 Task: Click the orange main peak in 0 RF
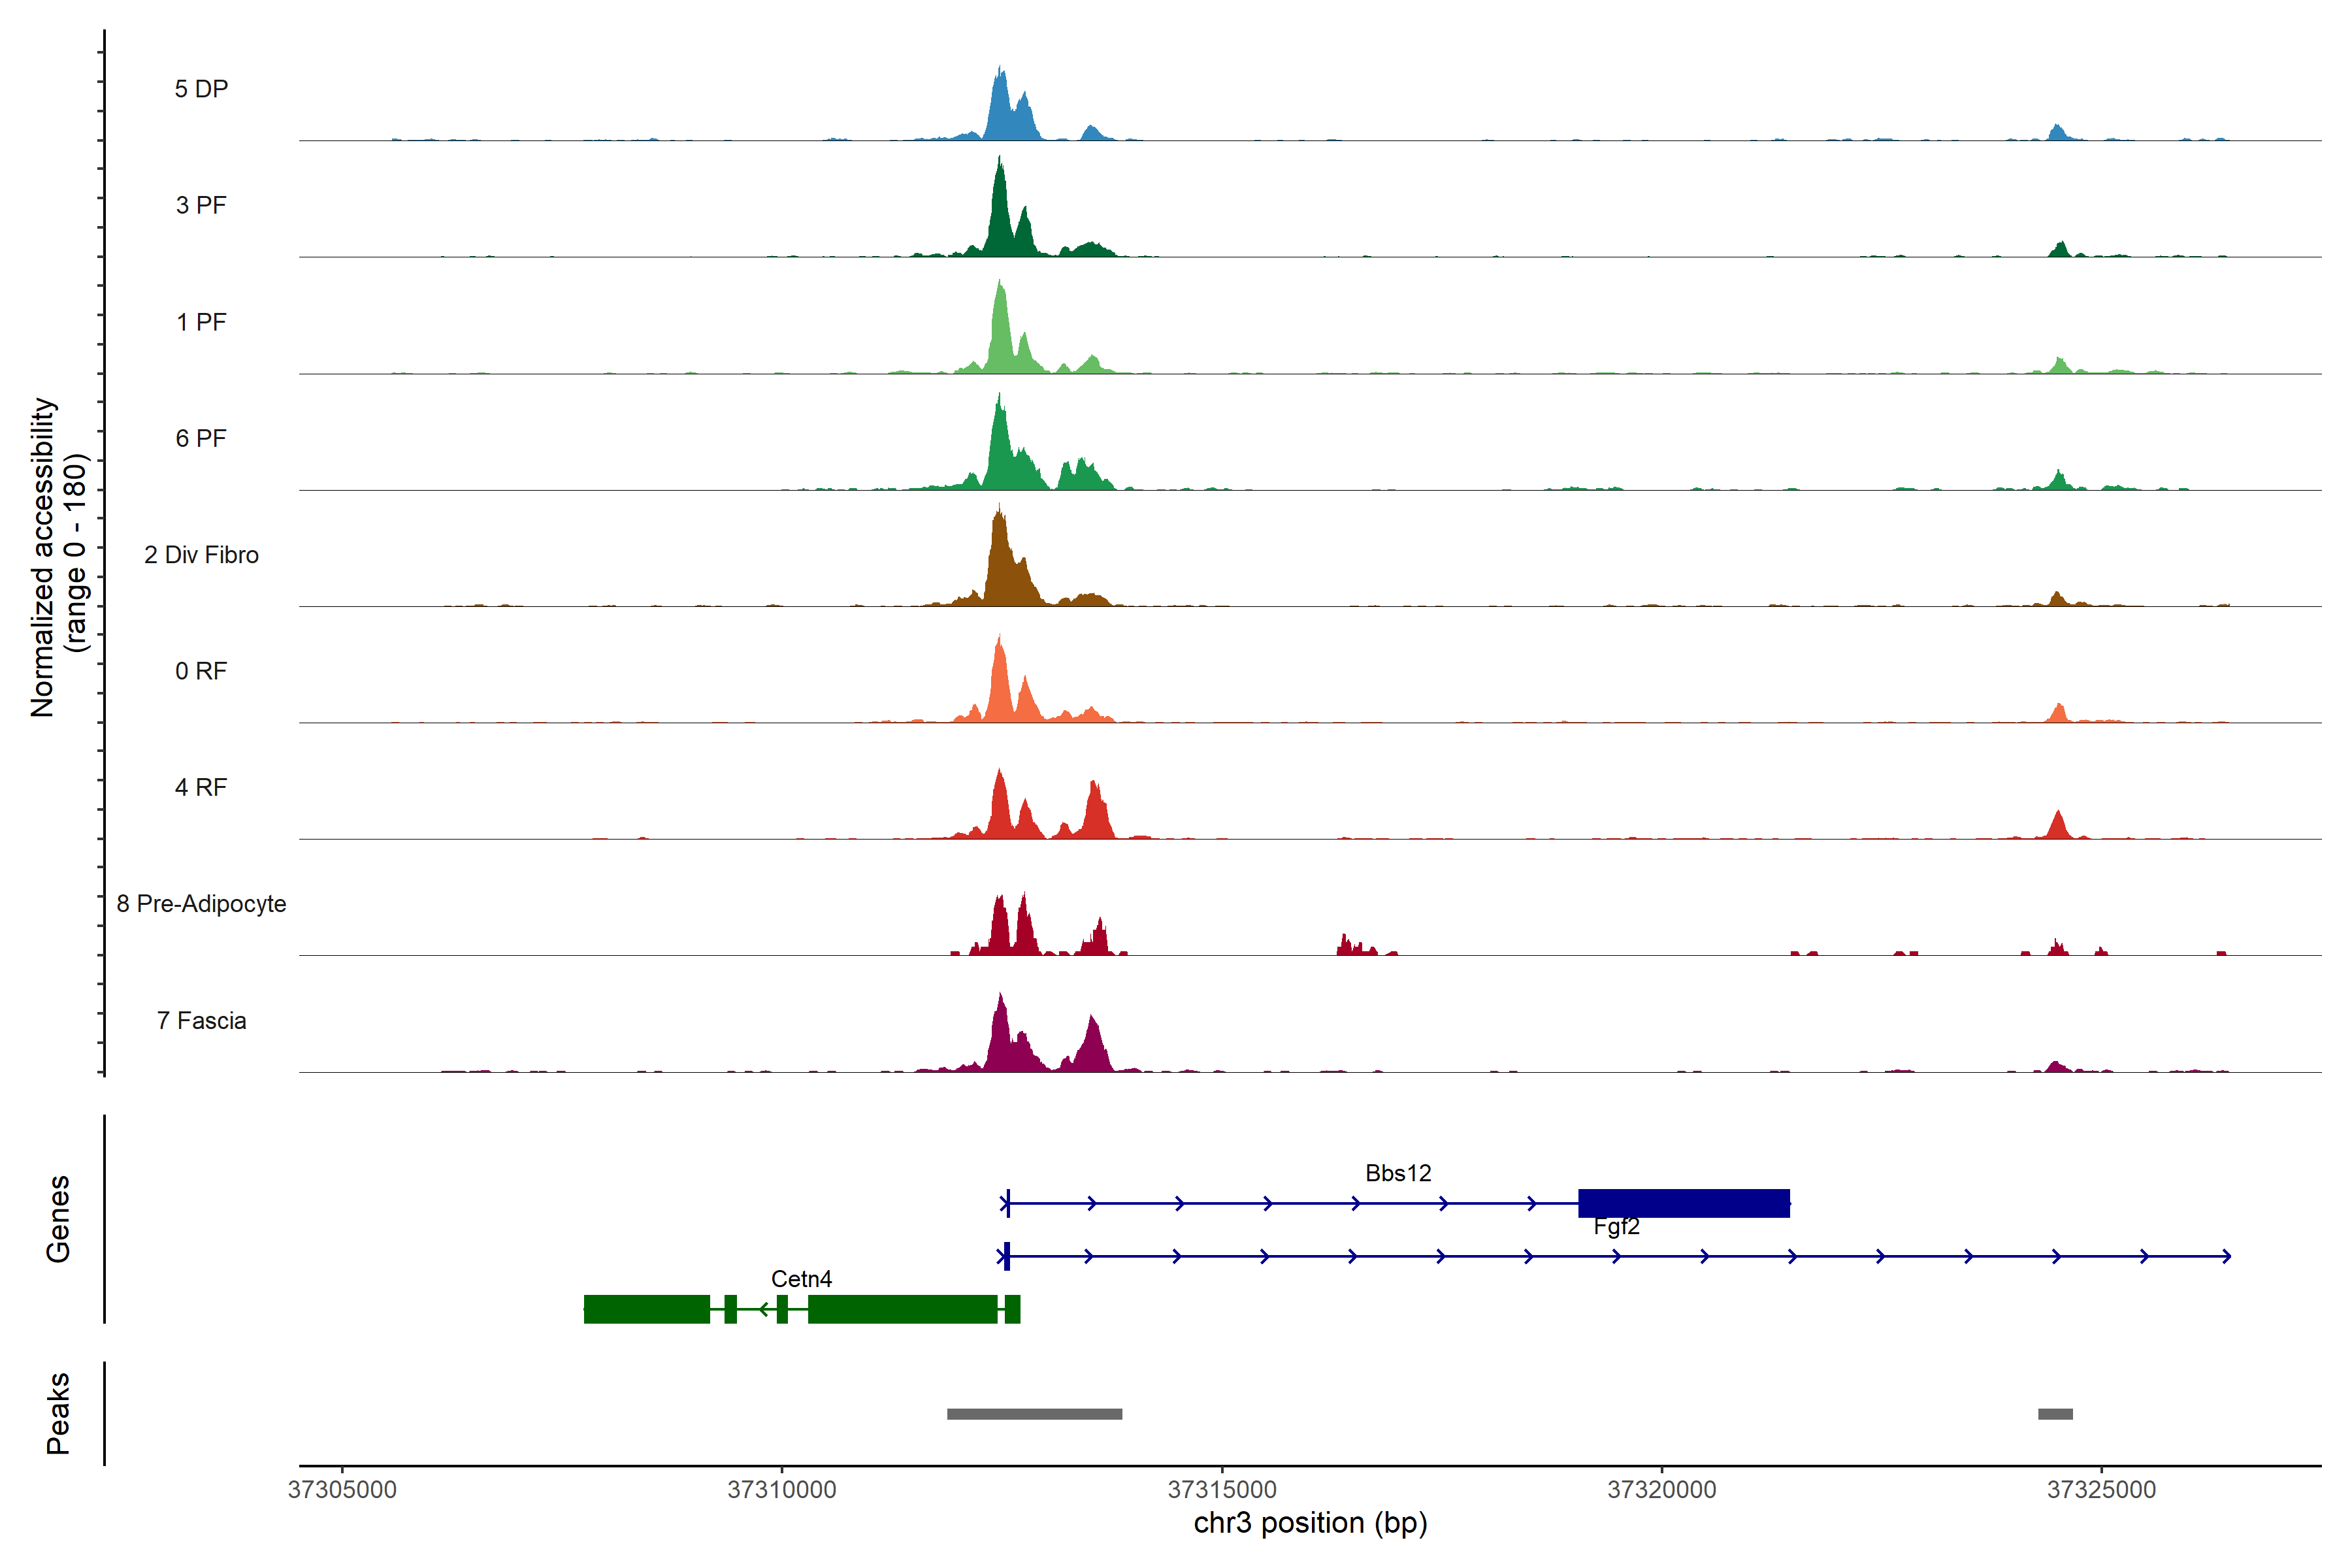pos(1000,685)
